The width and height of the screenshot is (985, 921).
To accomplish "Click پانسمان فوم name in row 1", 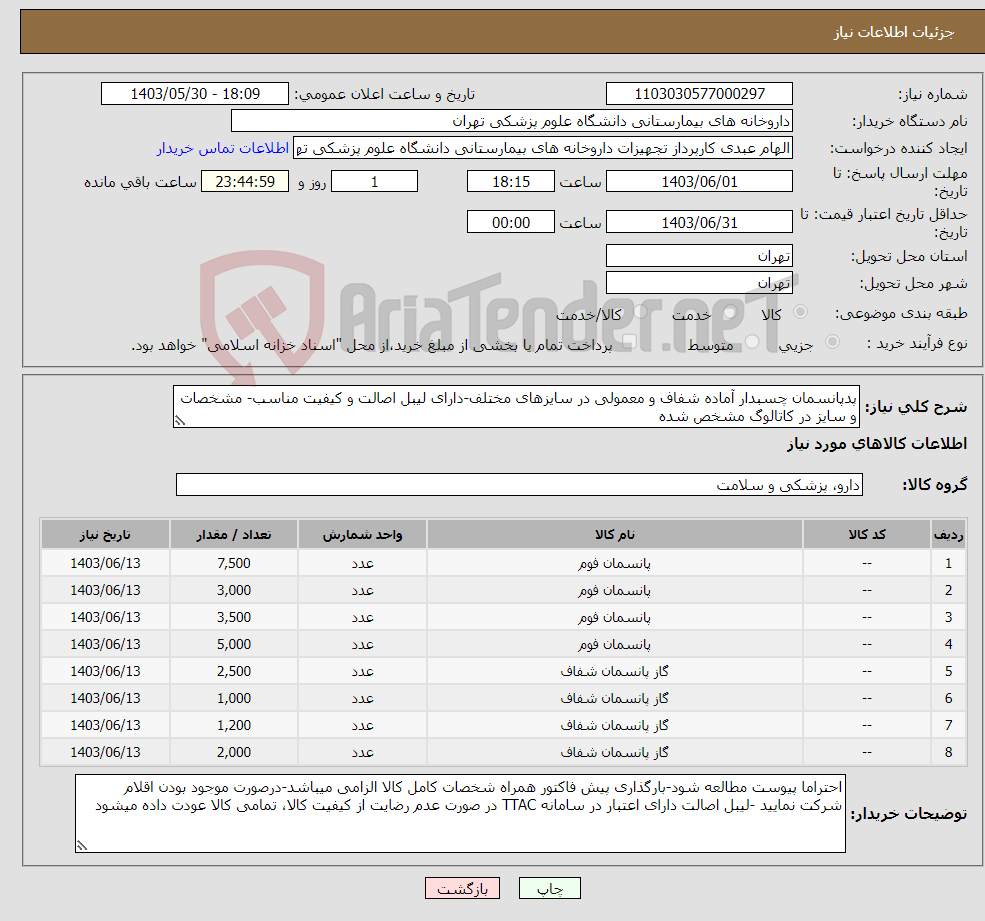I will click(614, 564).
